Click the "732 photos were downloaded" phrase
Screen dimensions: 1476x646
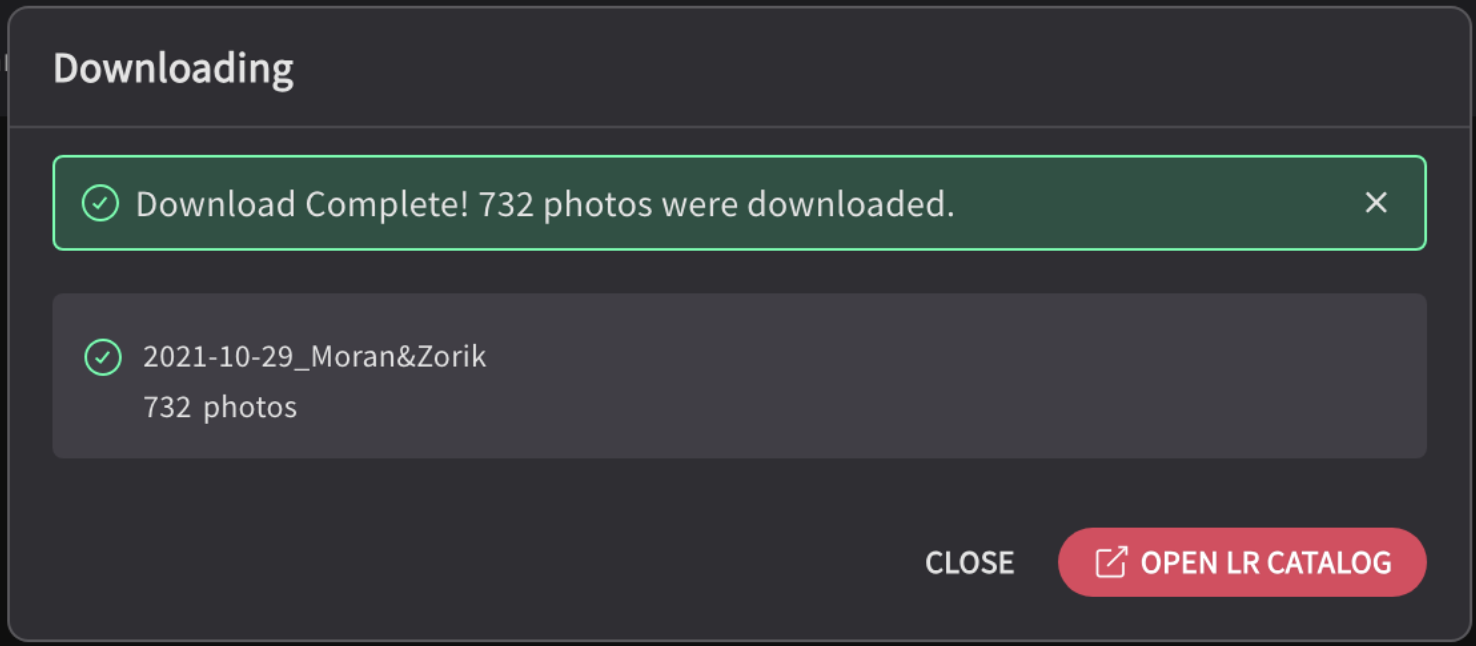716,204
